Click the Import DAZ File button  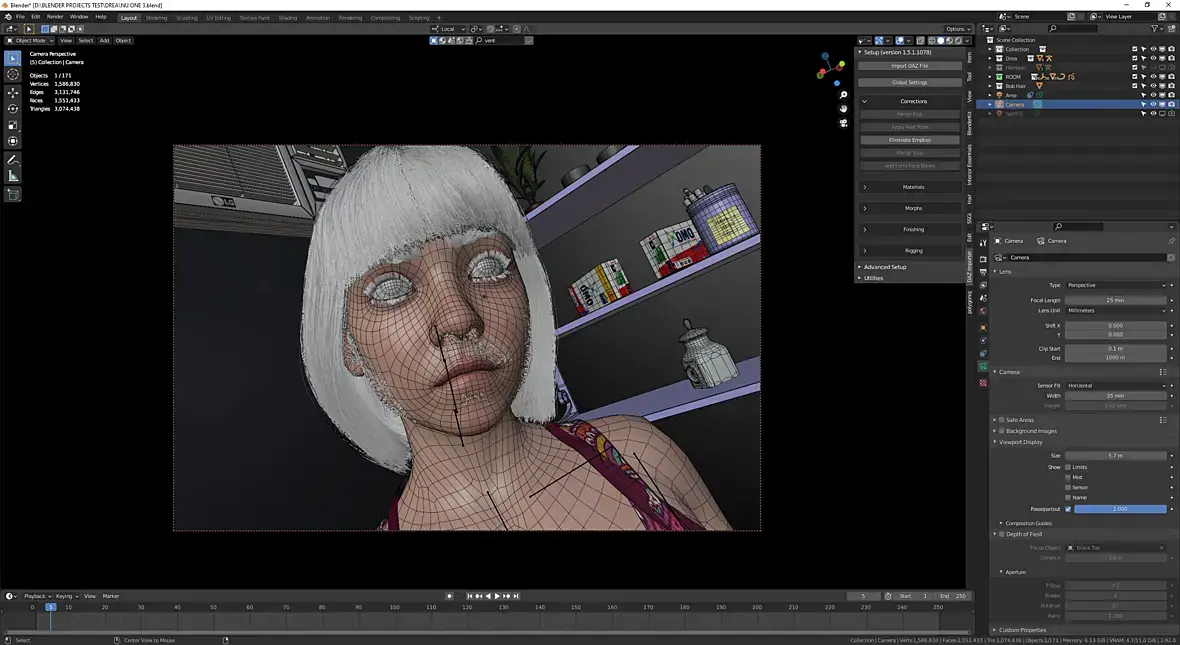coord(909,66)
